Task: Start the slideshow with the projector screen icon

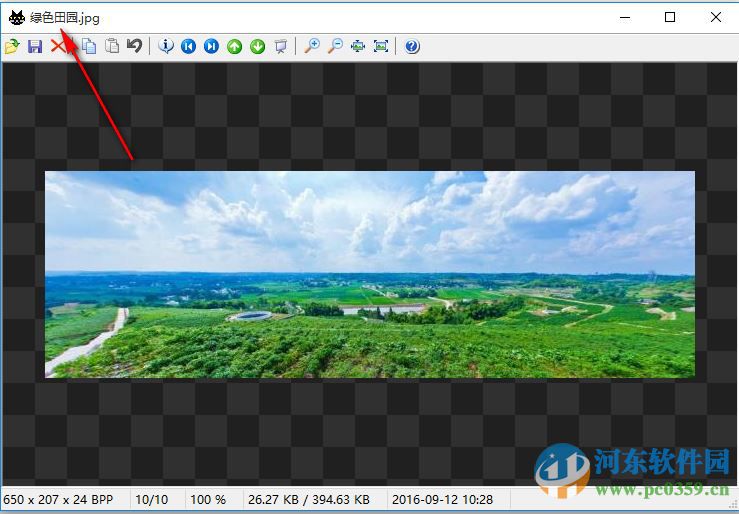Action: click(x=281, y=46)
